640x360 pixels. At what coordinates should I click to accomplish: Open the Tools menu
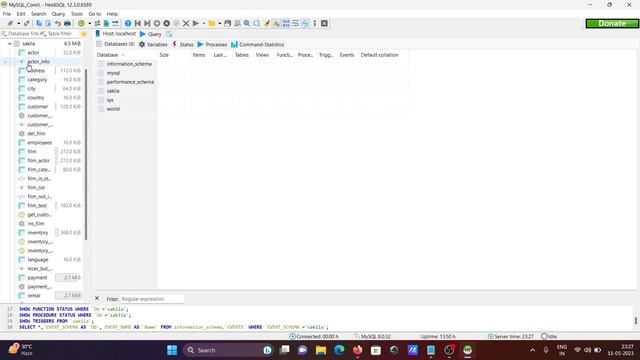[76, 13]
